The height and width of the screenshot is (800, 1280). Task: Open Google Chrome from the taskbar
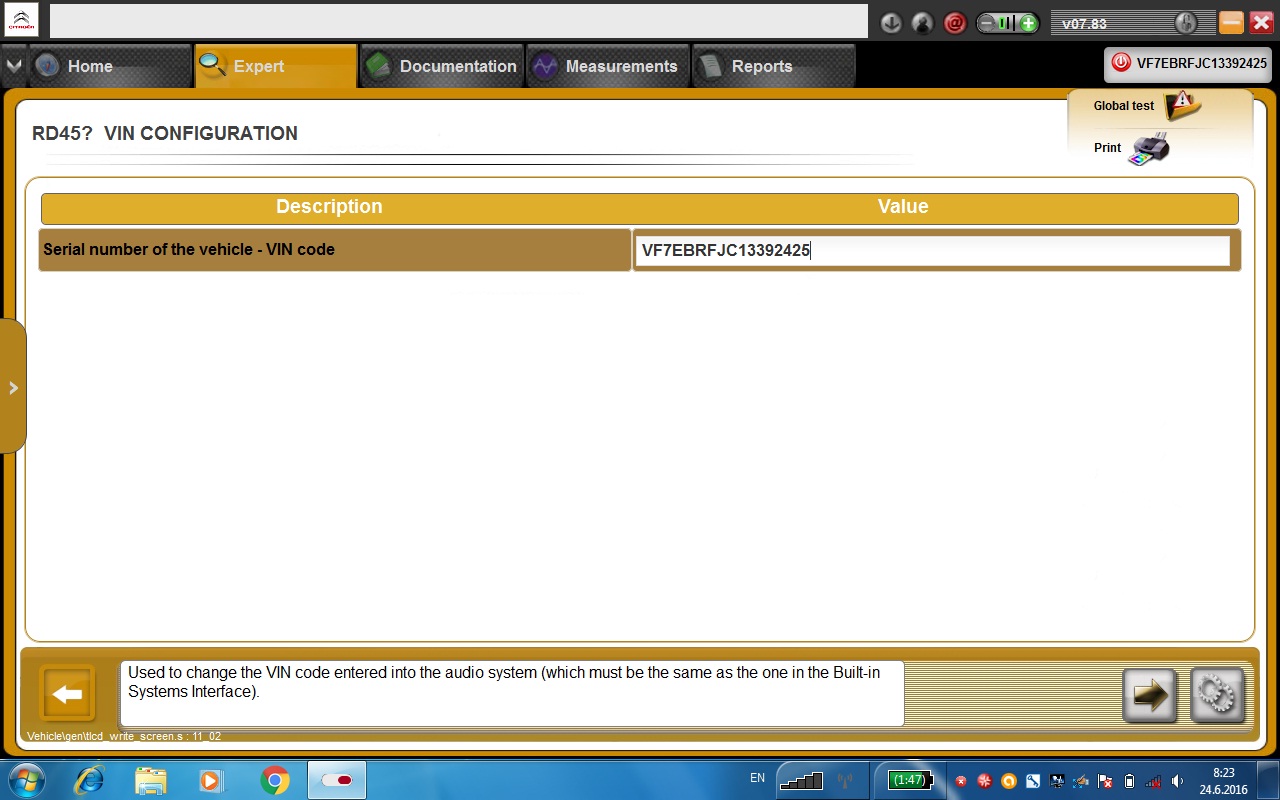tap(275, 780)
